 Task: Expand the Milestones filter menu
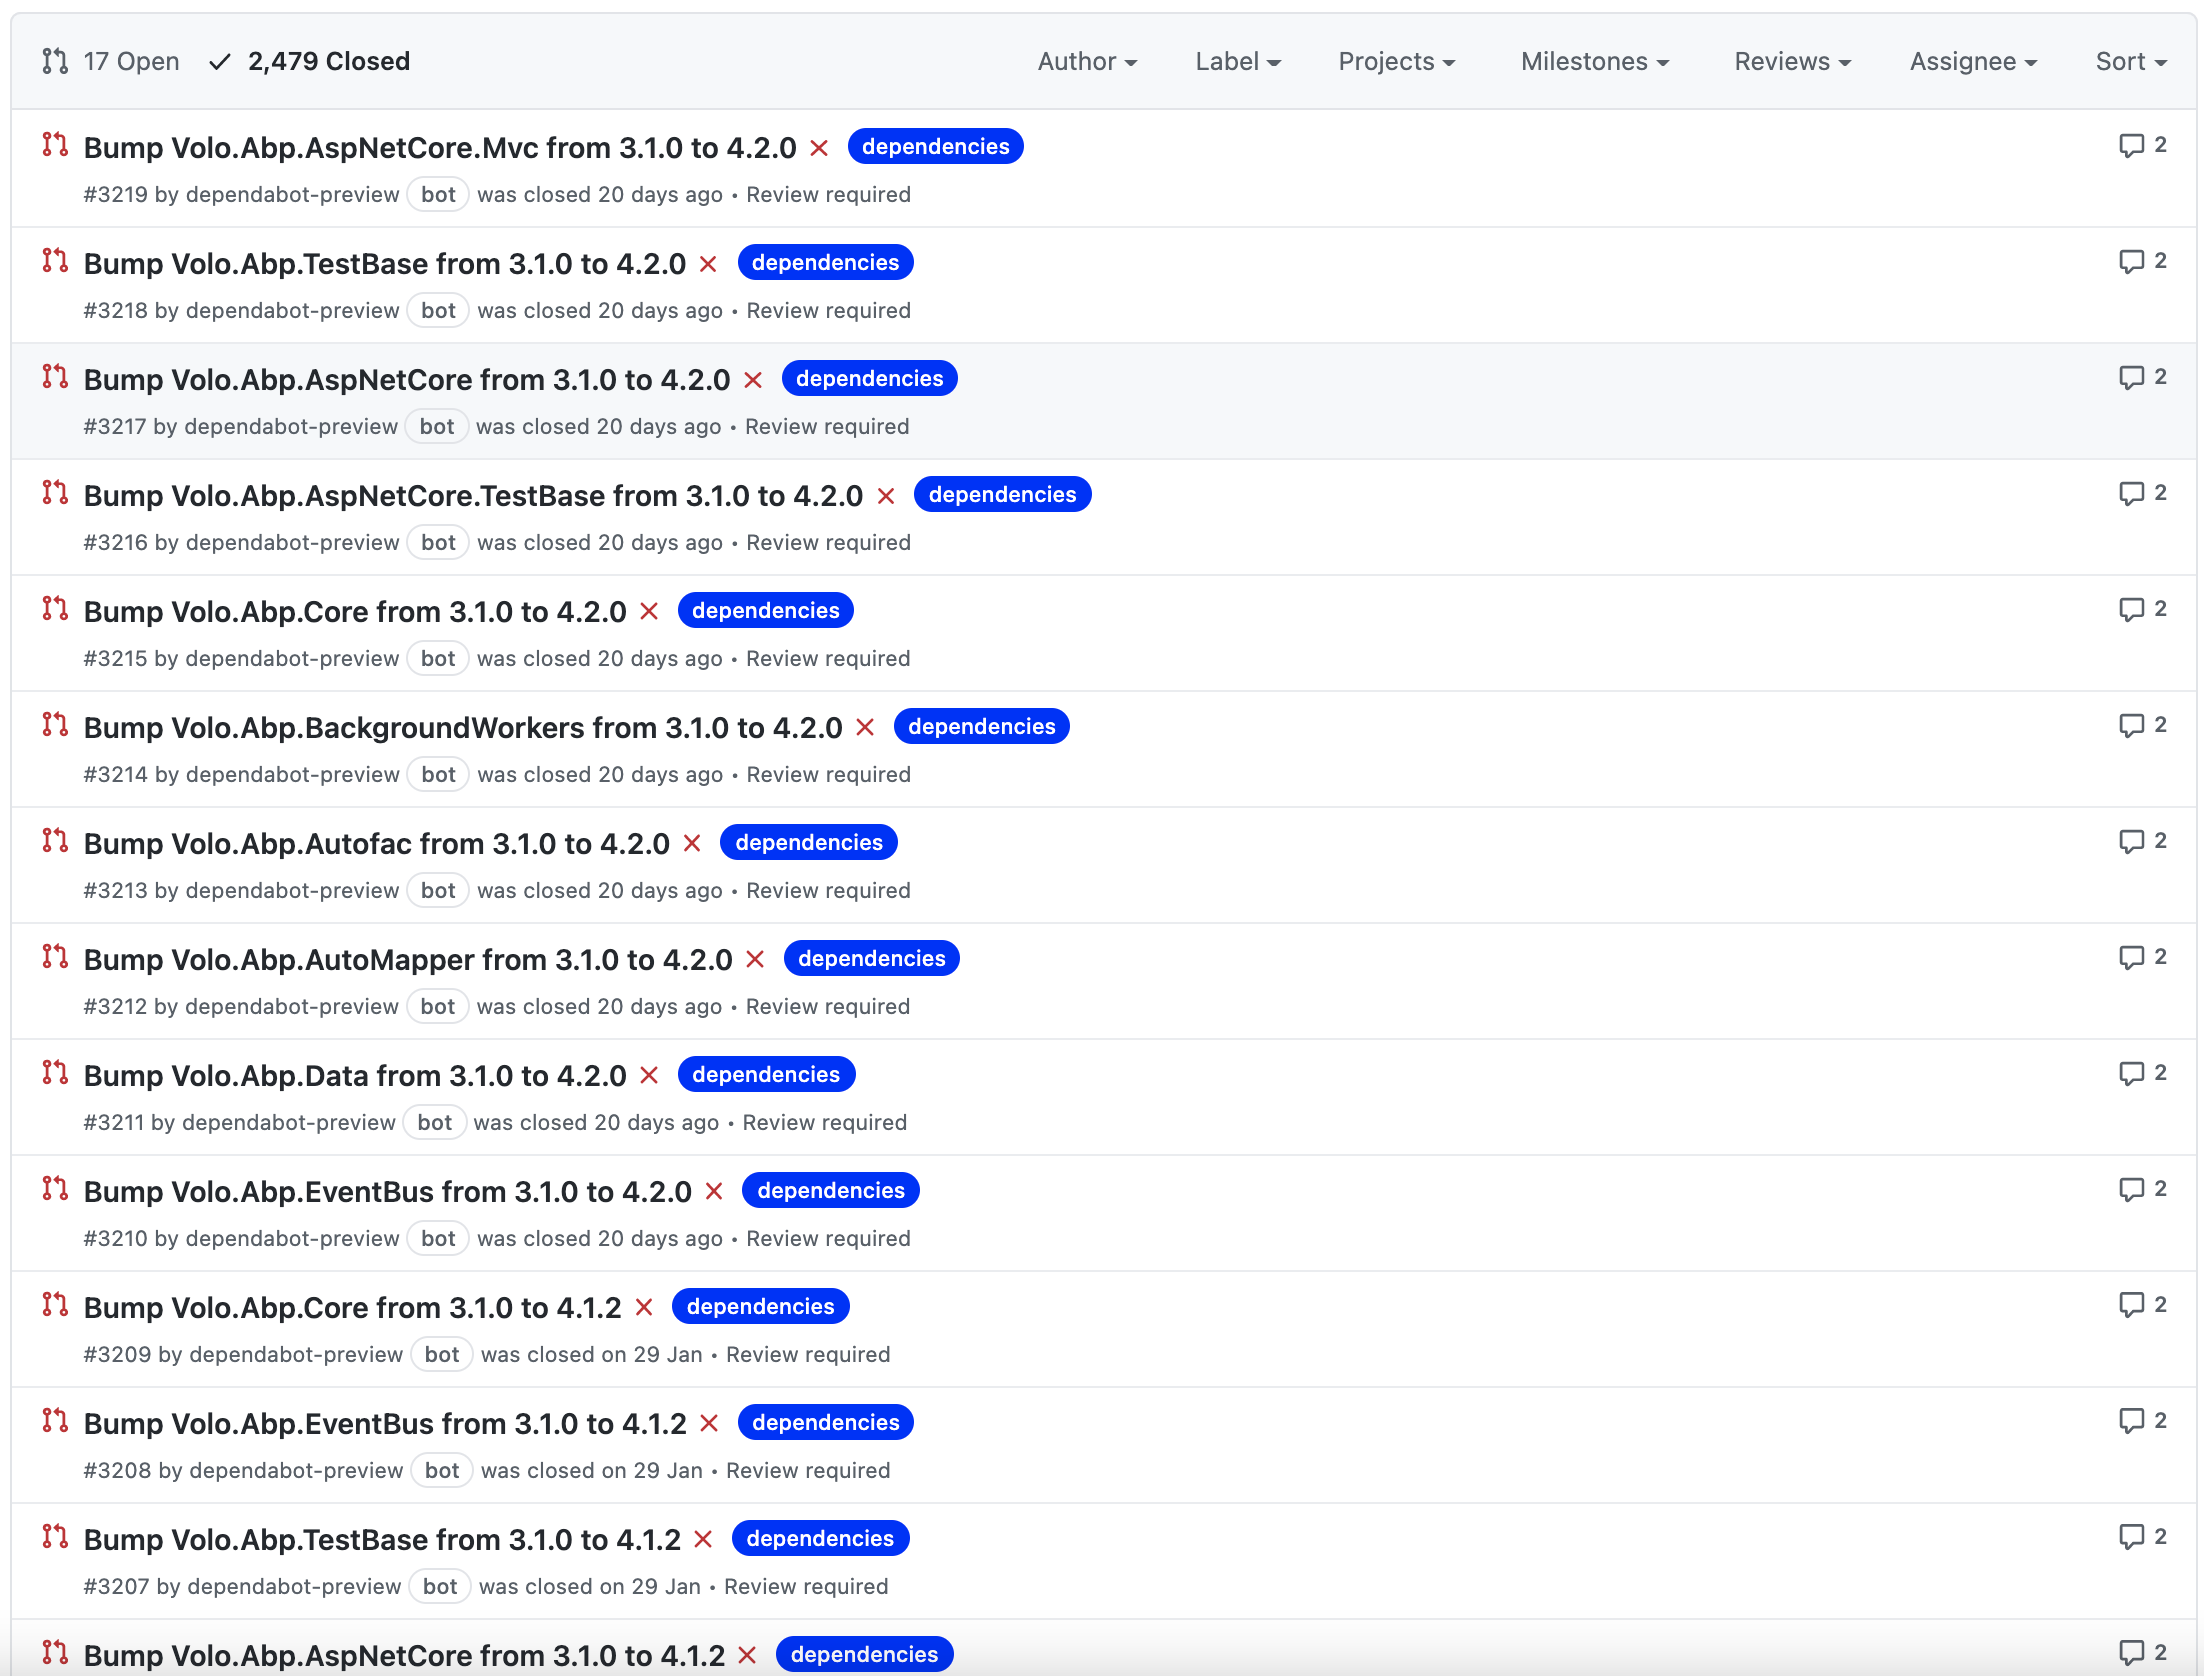click(1595, 62)
